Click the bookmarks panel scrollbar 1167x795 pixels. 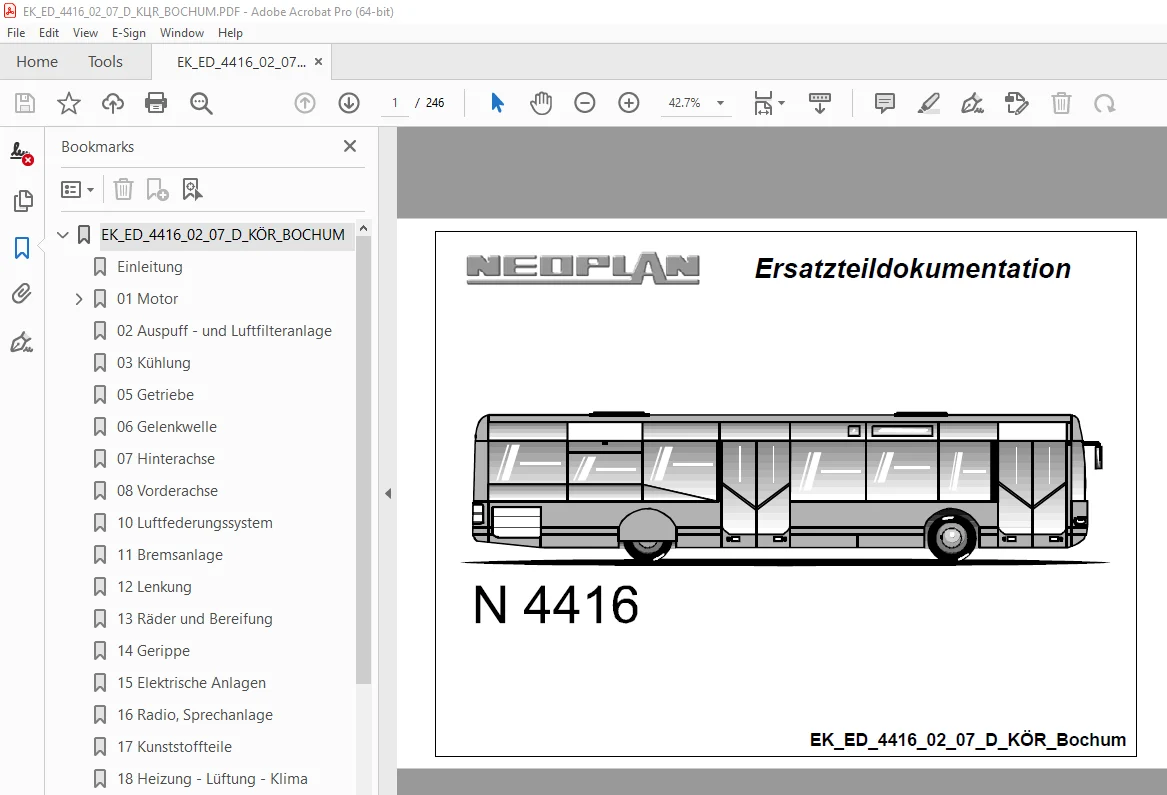tap(363, 462)
